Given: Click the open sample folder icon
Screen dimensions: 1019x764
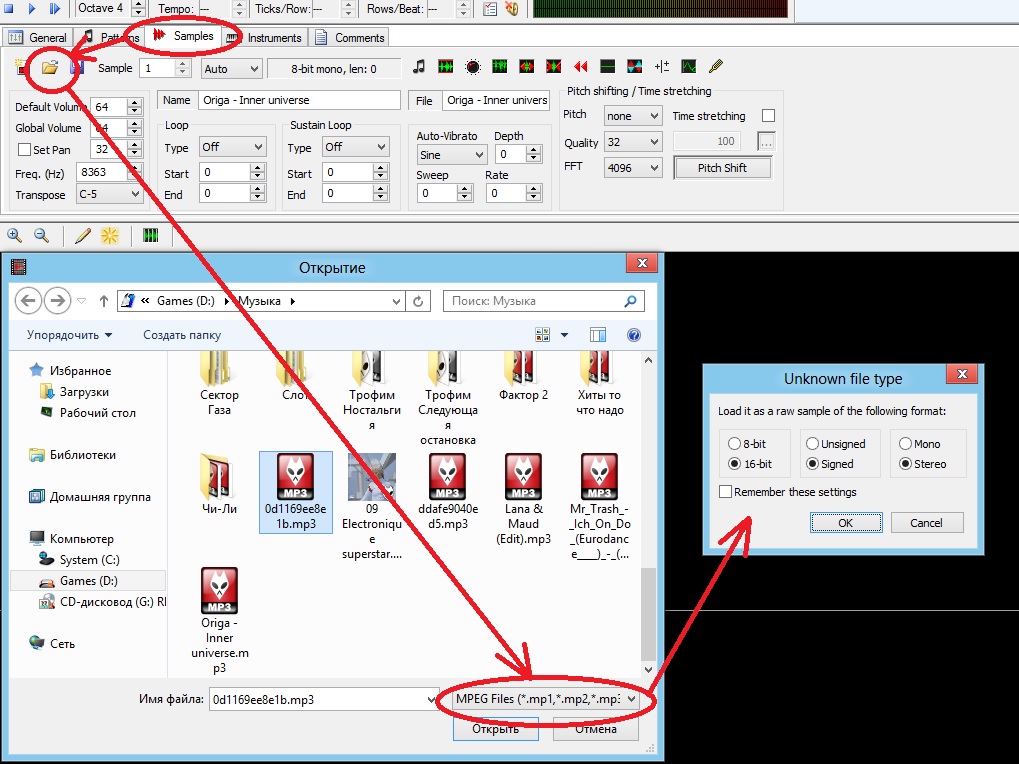Looking at the screenshot, I should coord(50,68).
